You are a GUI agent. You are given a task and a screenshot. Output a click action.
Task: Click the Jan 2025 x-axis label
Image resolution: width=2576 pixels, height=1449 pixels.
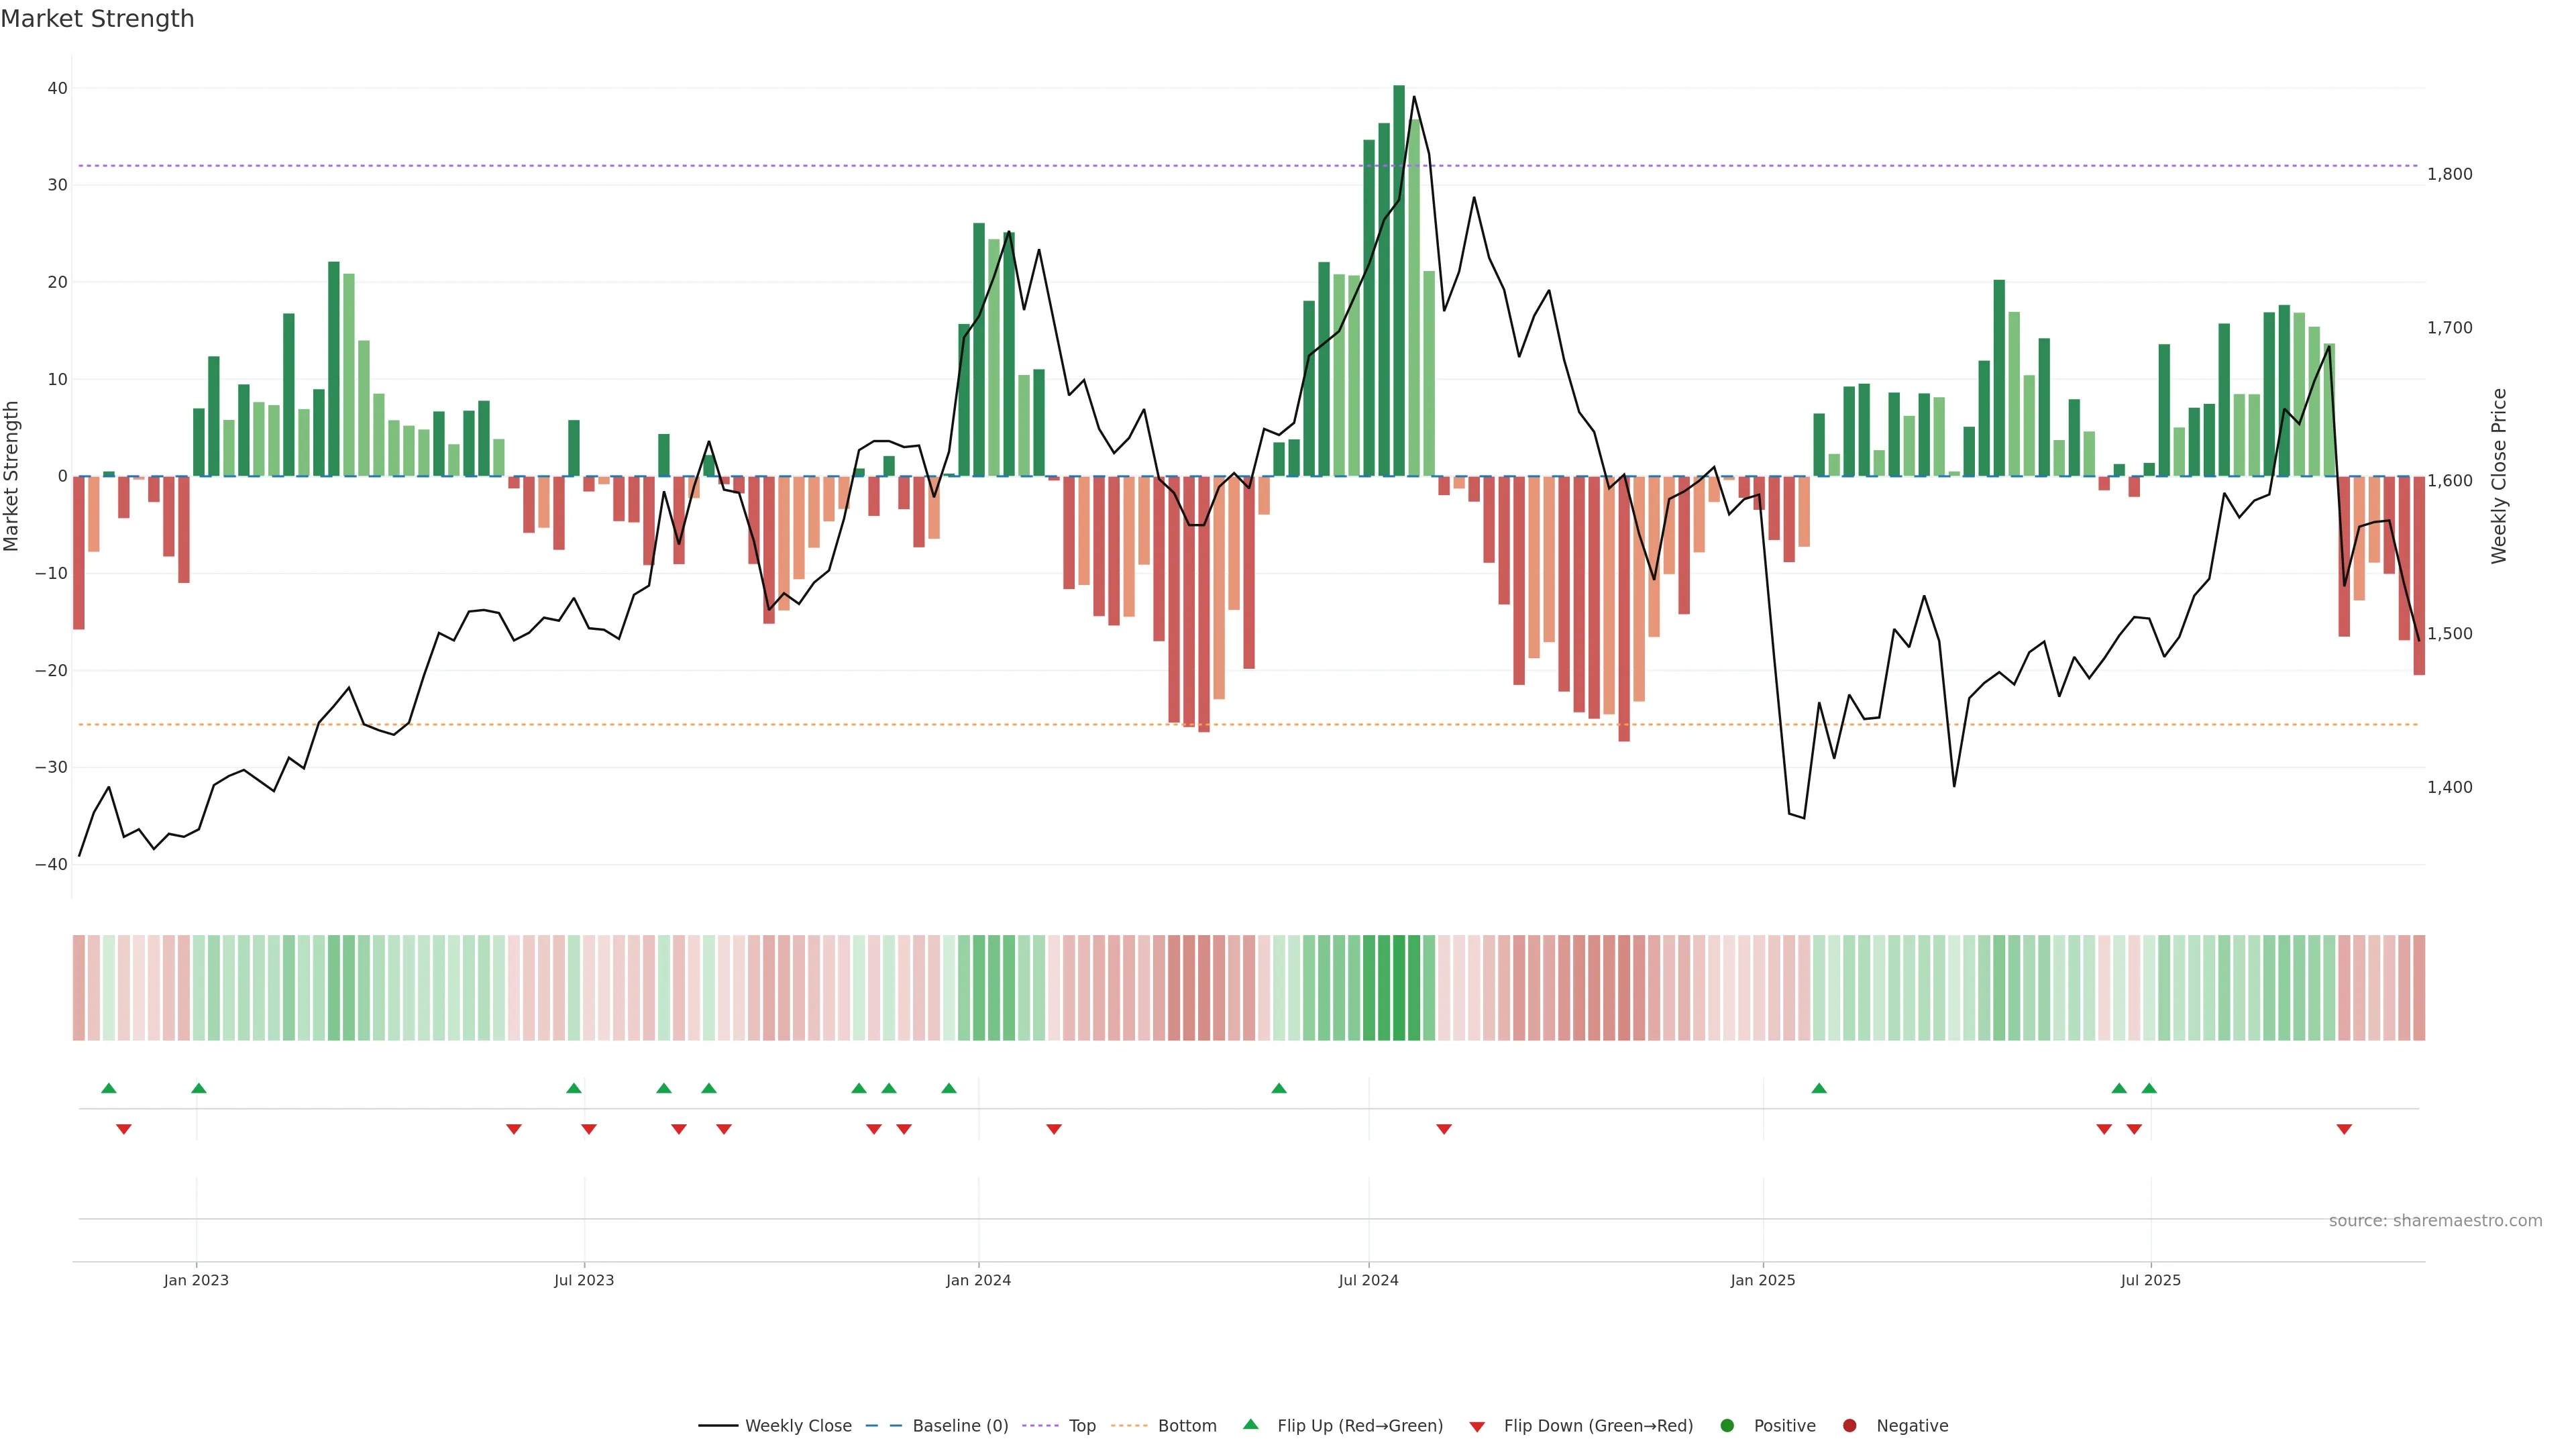pyautogui.click(x=1763, y=1280)
